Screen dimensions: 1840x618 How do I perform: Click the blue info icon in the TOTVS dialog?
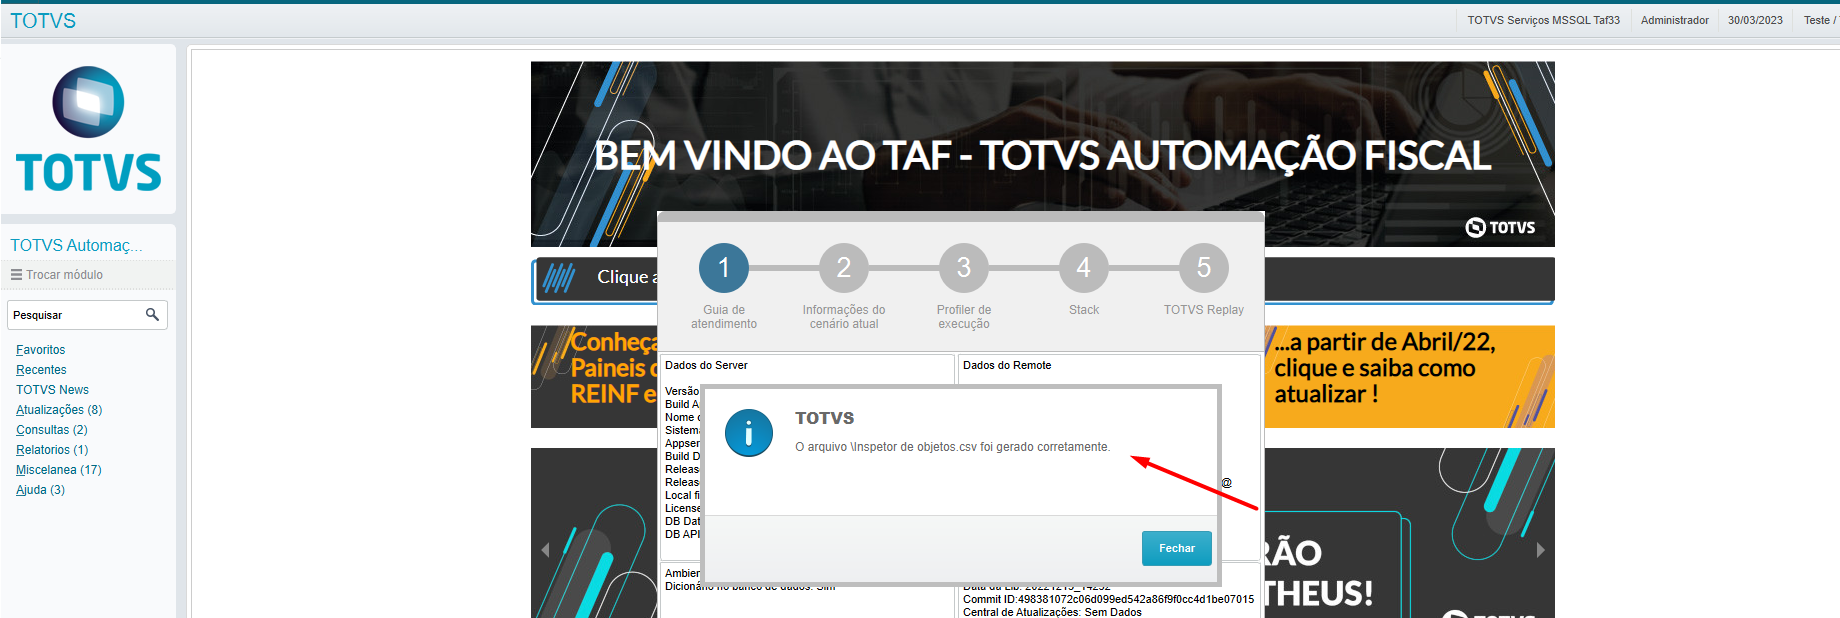tap(749, 433)
